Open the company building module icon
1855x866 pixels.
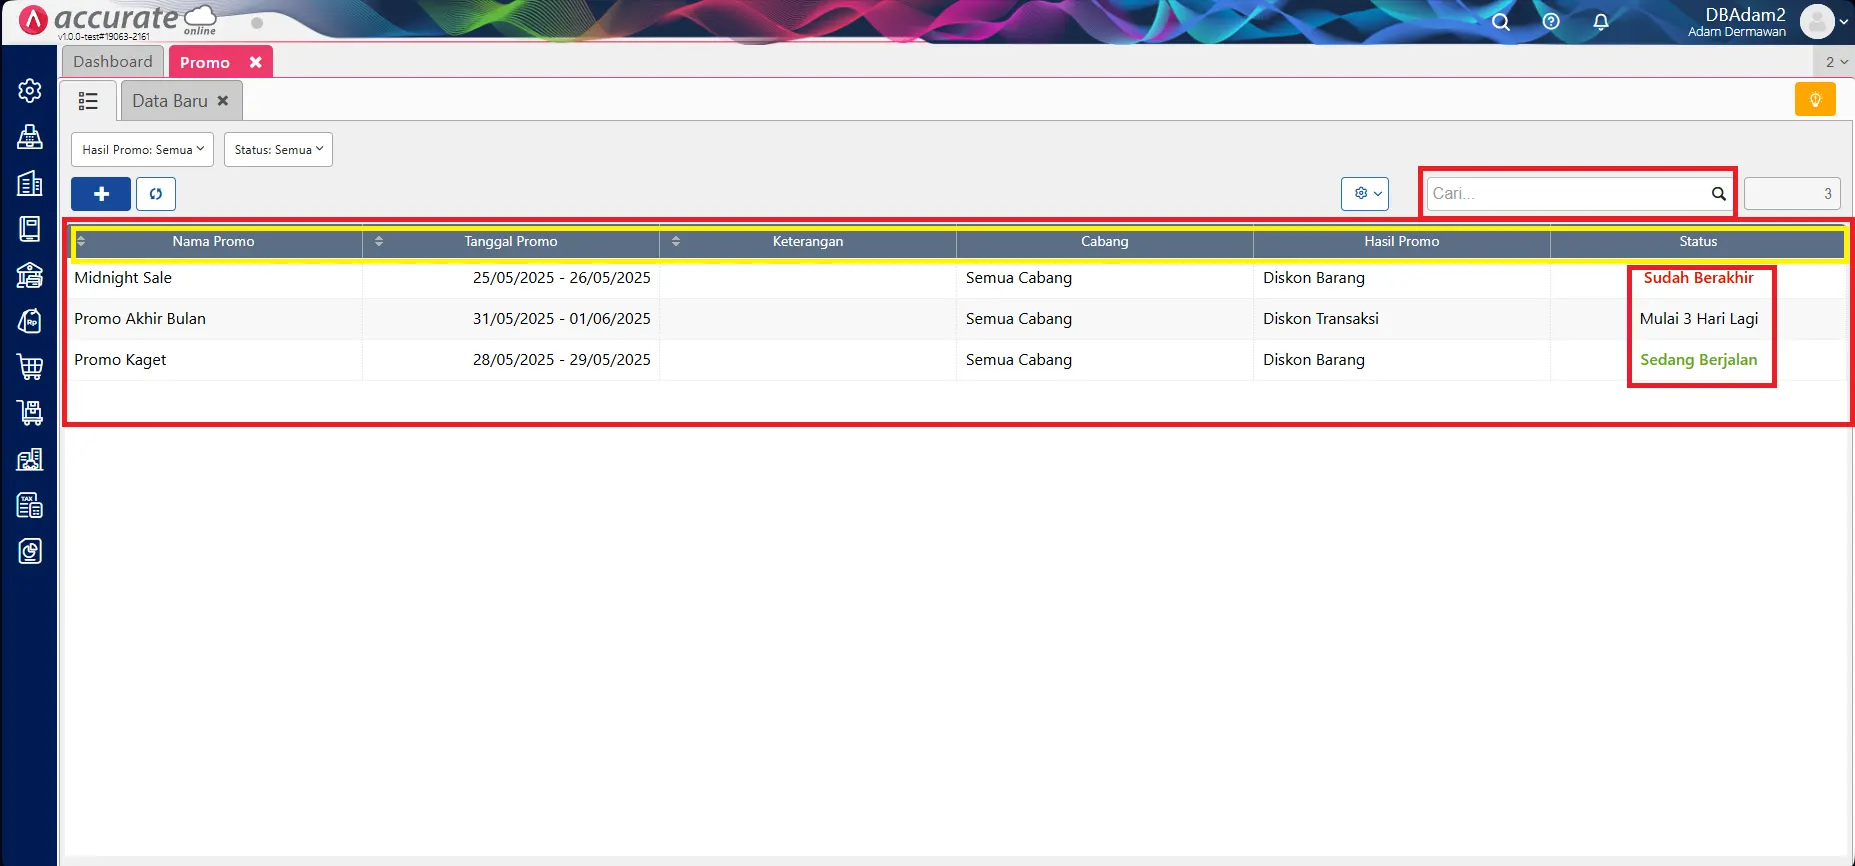pos(30,183)
